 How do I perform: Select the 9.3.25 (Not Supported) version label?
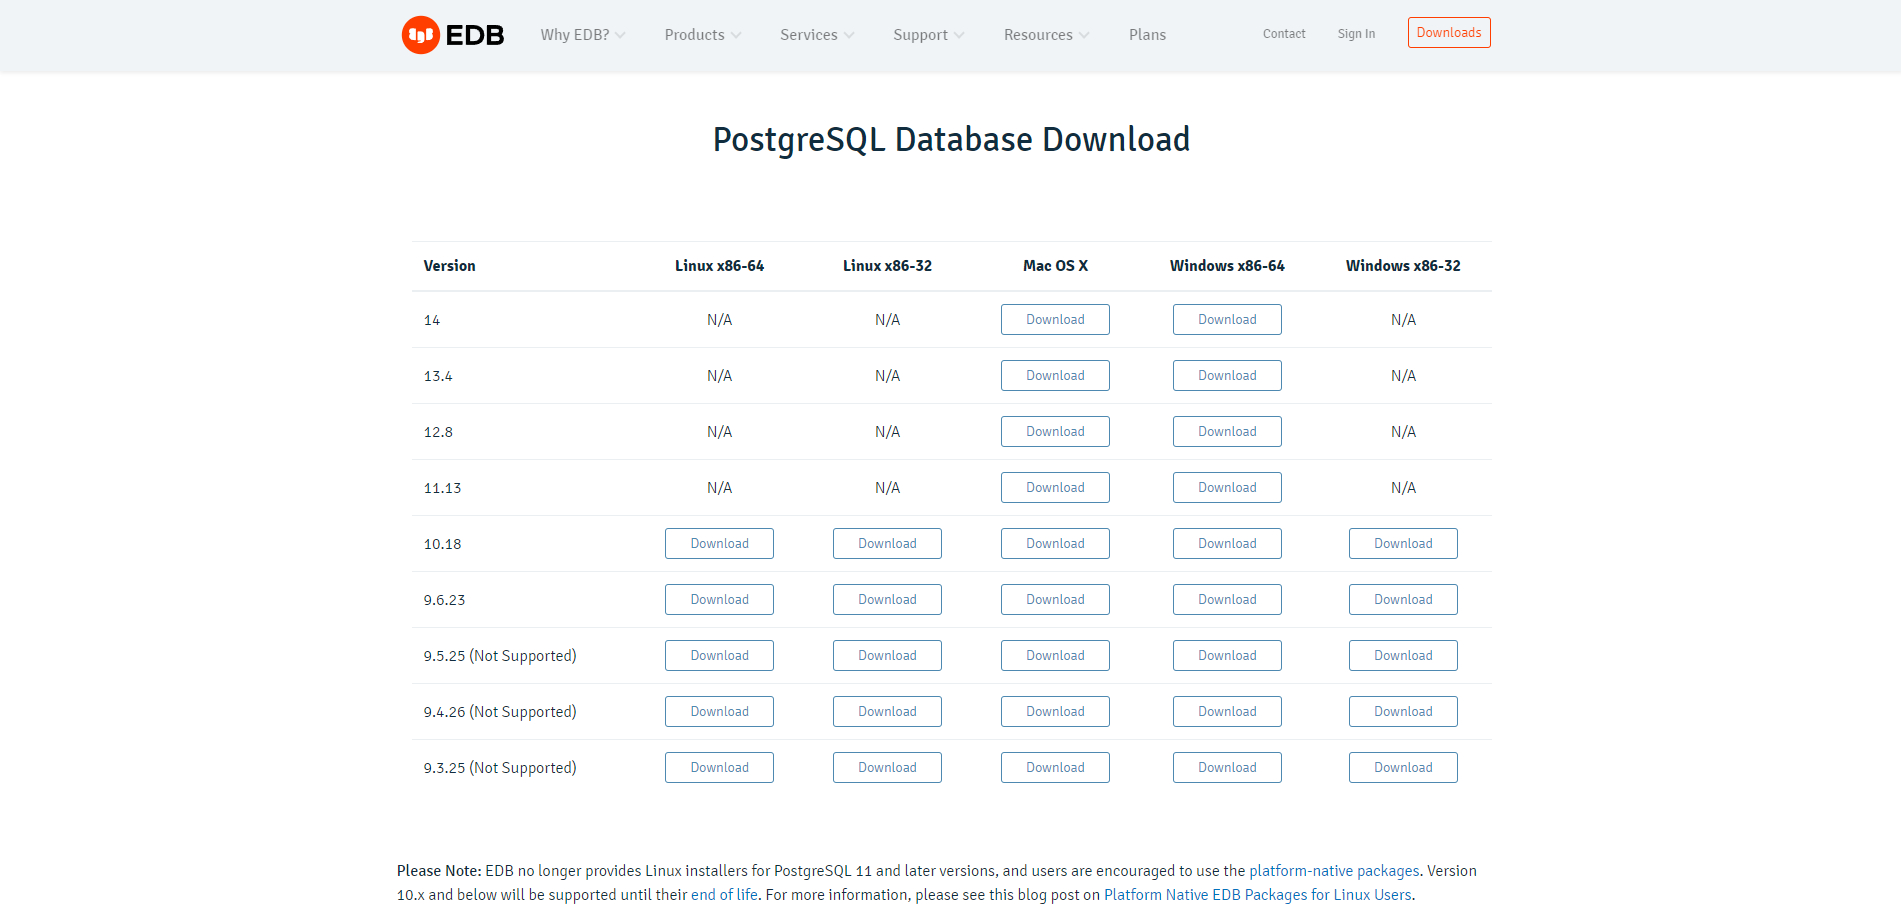click(500, 768)
